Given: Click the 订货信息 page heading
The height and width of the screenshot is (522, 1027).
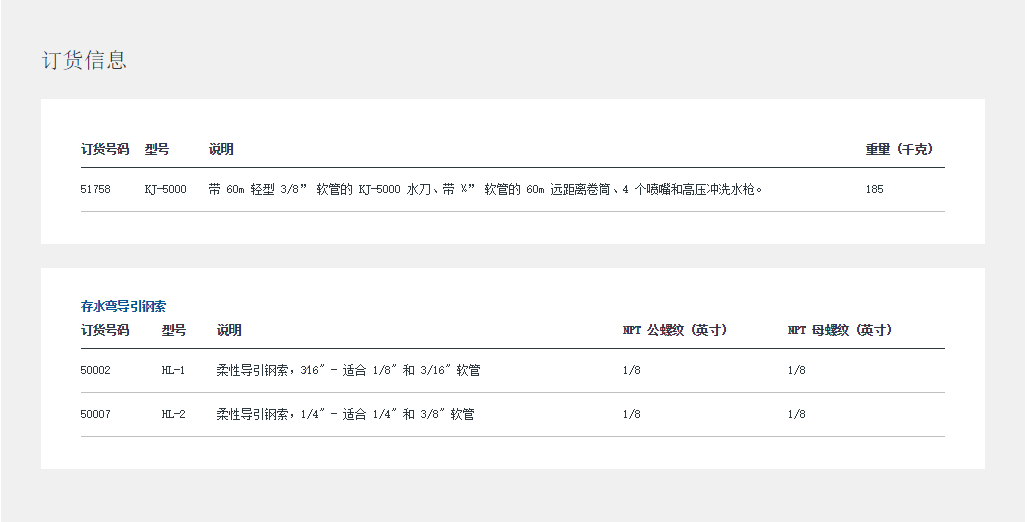Looking at the screenshot, I should tap(84, 60).
